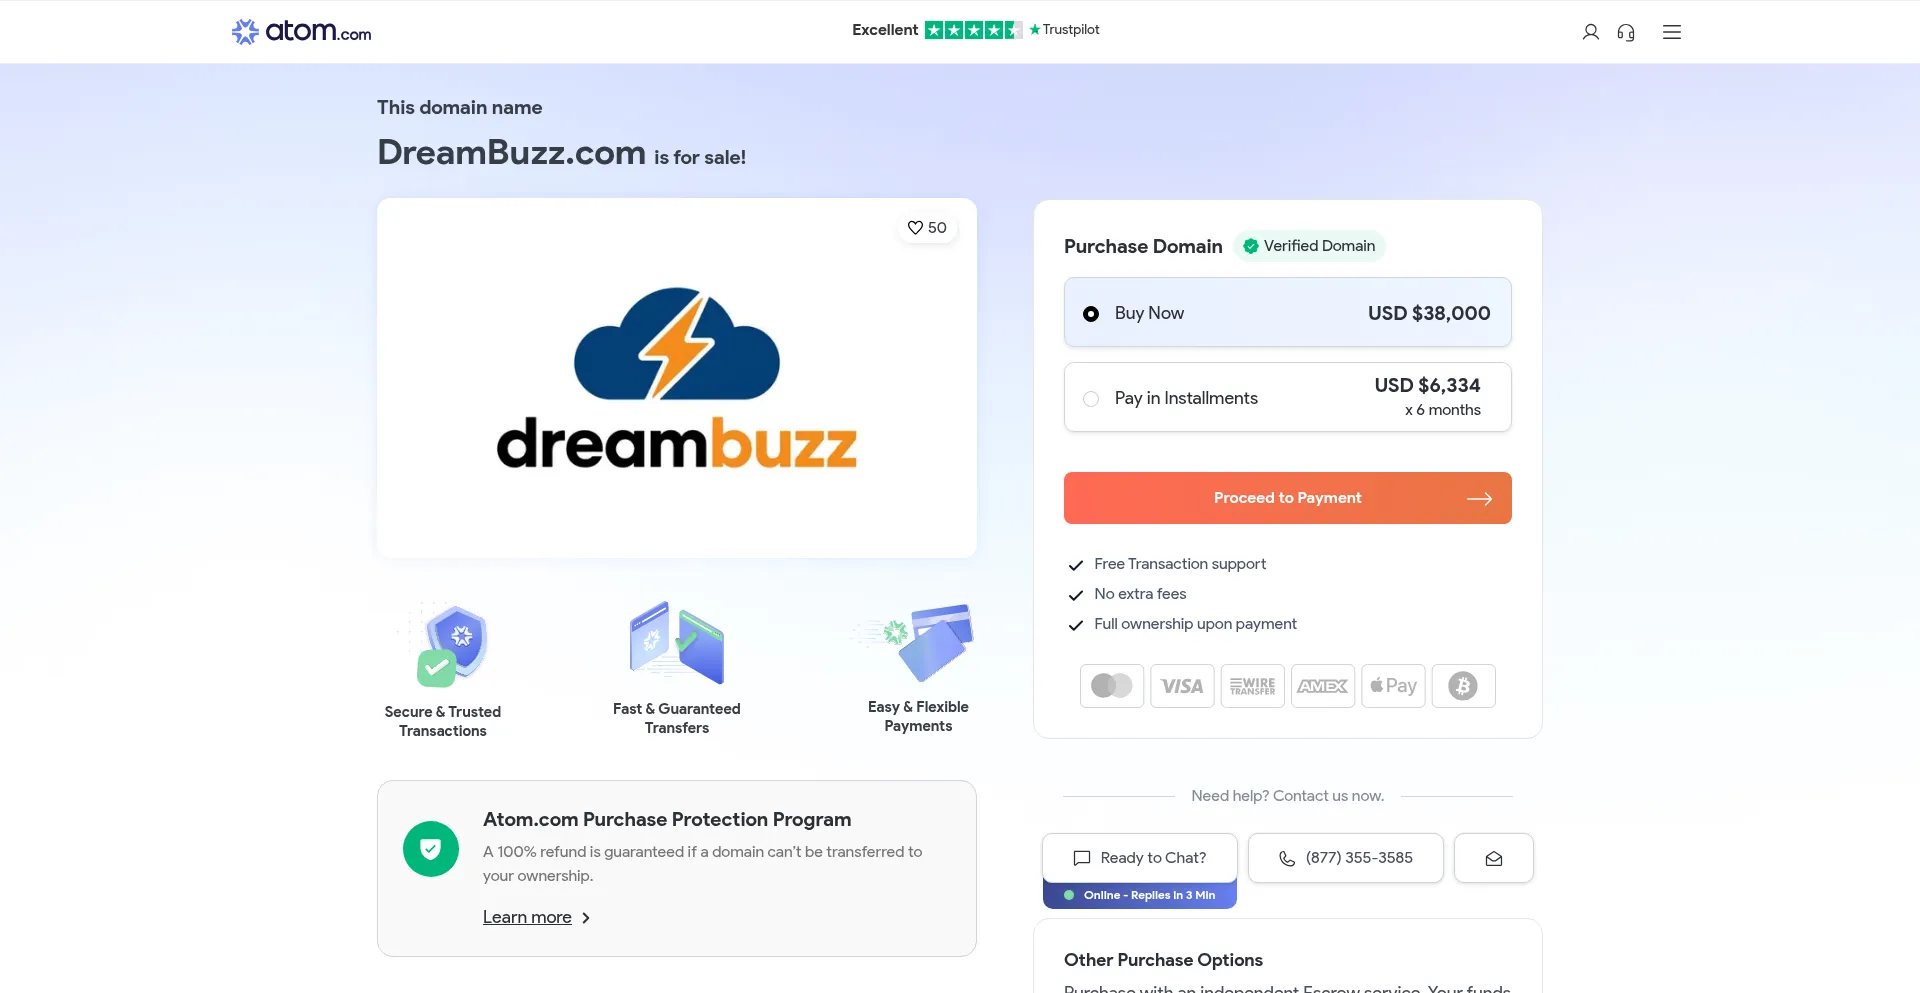Call the (877) 355-3585 phone button

(1346, 858)
